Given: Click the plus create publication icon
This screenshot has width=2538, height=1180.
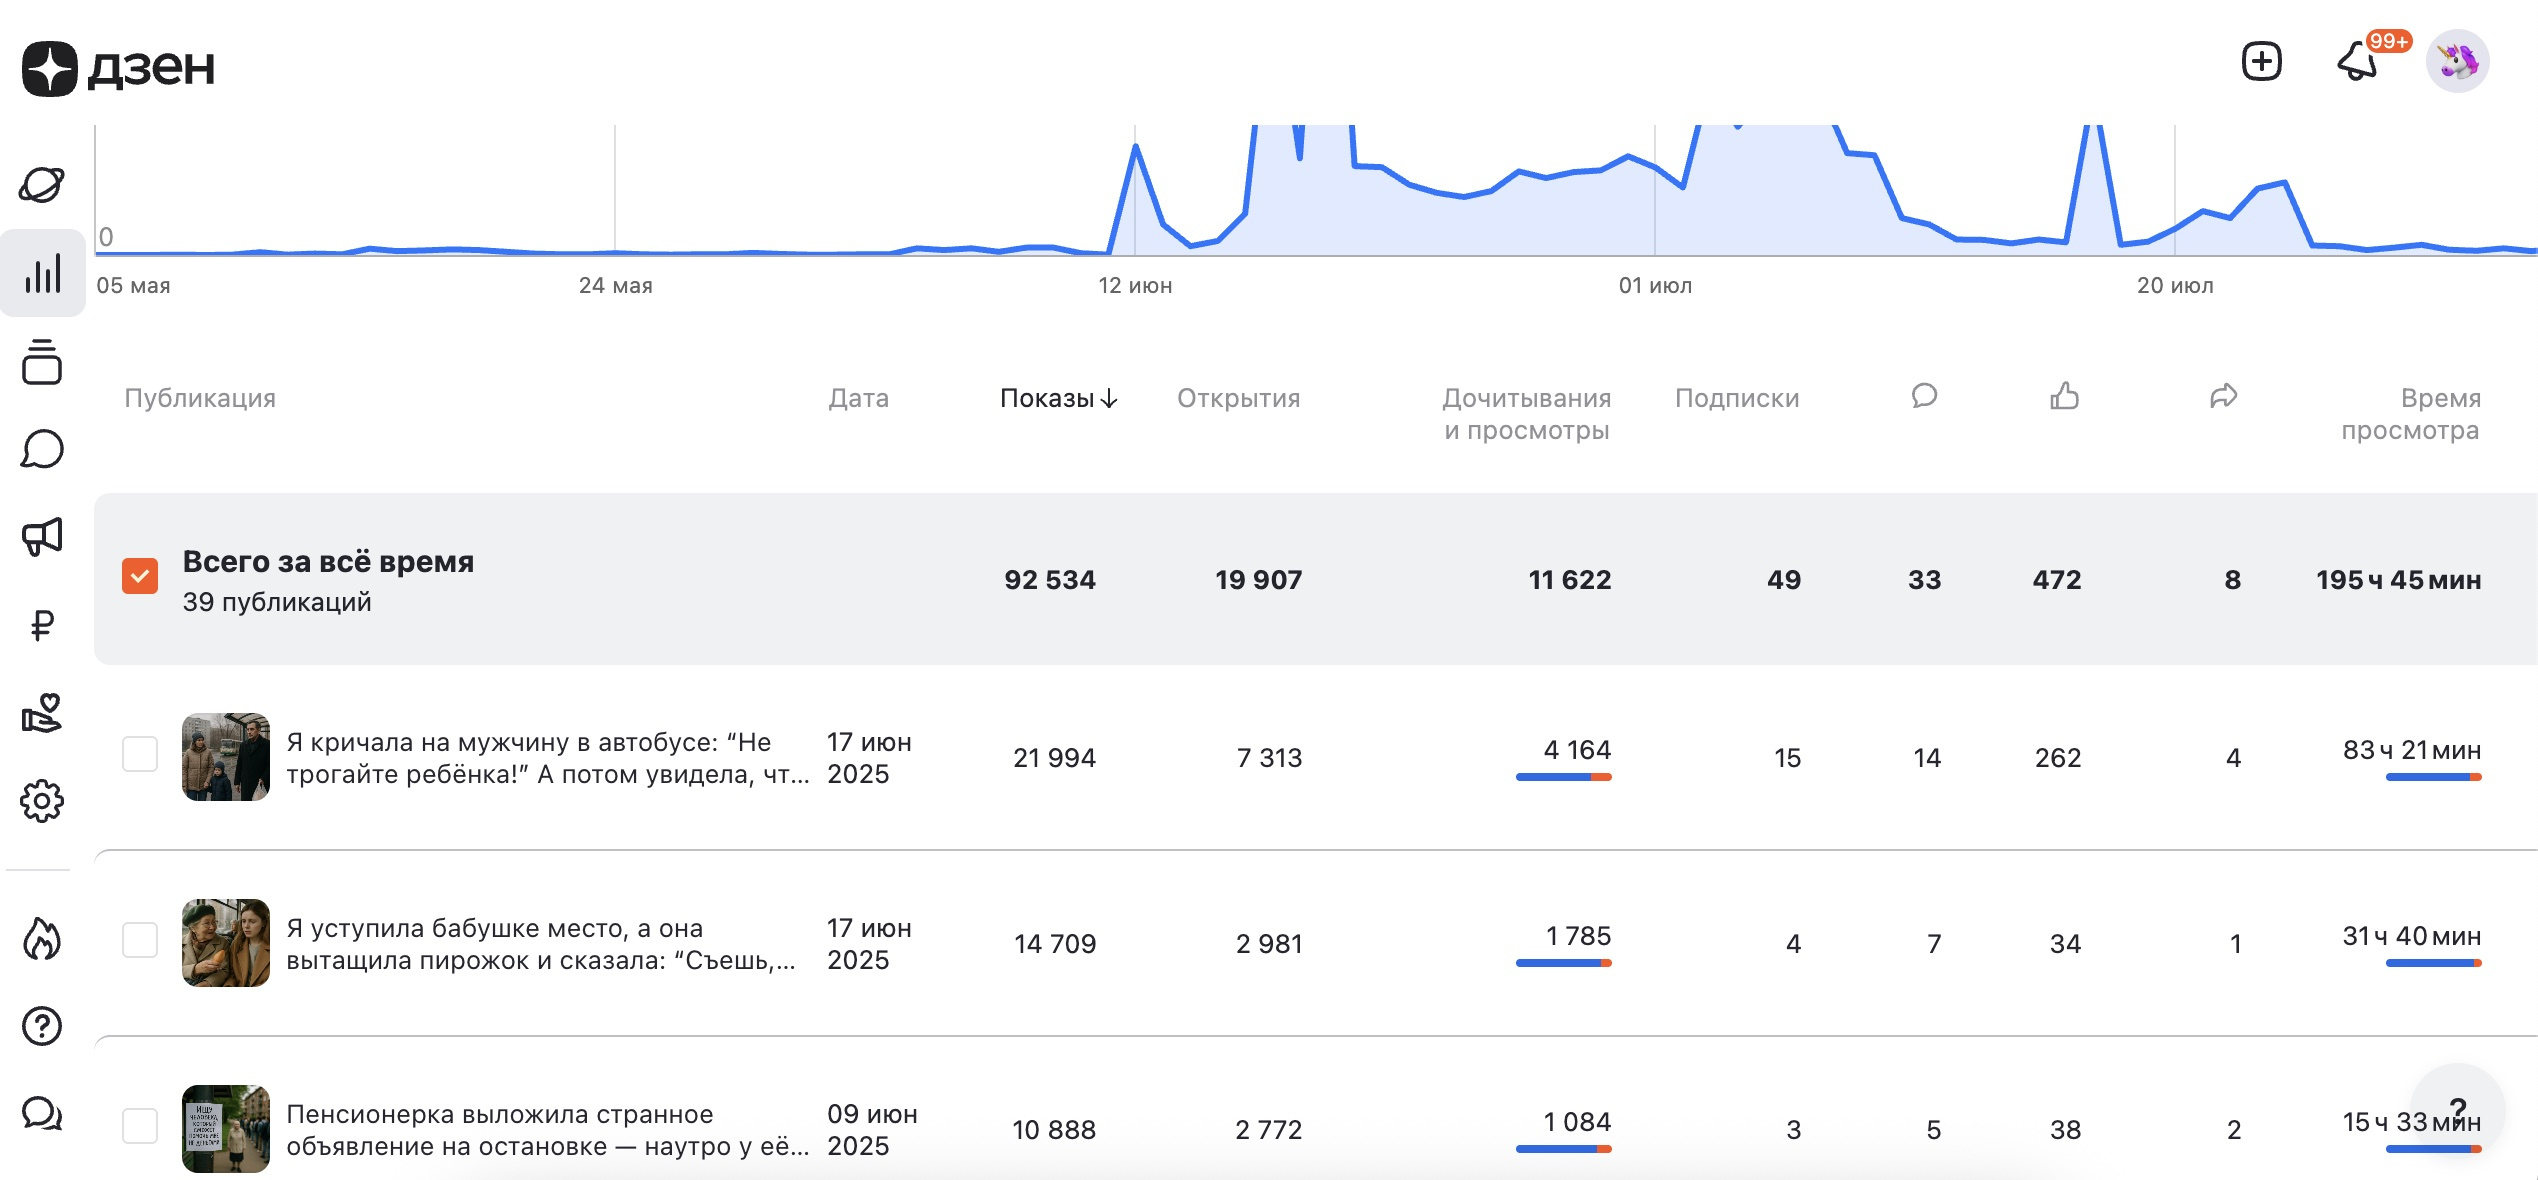Looking at the screenshot, I should click(2261, 62).
